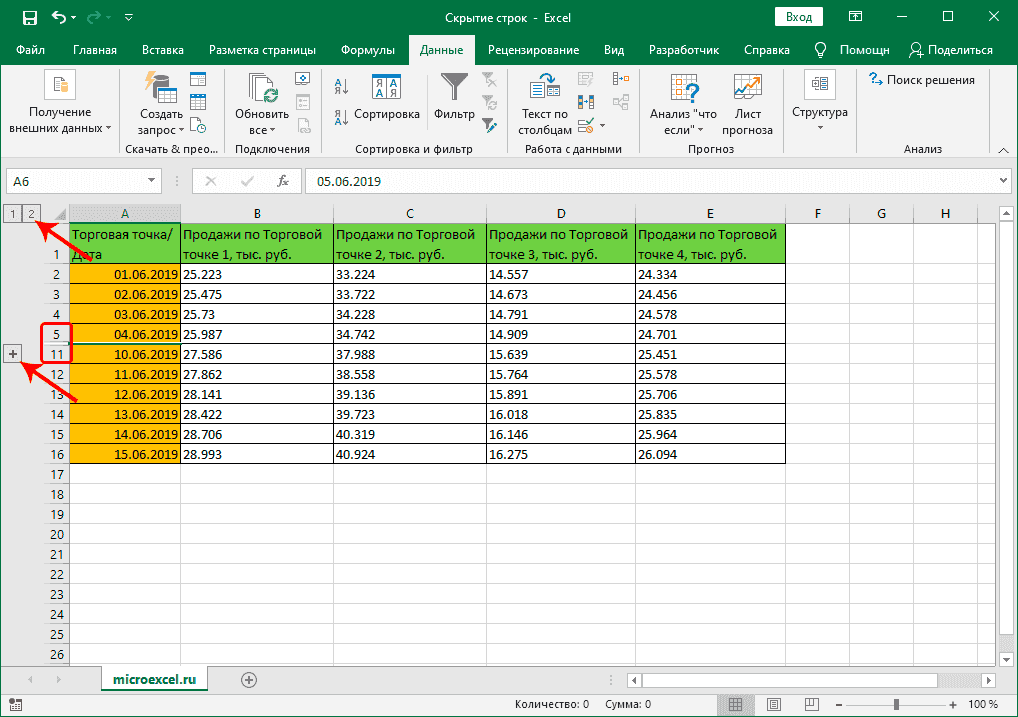Switch to Normal view in status bar
1018x717 pixels.
coord(734,705)
